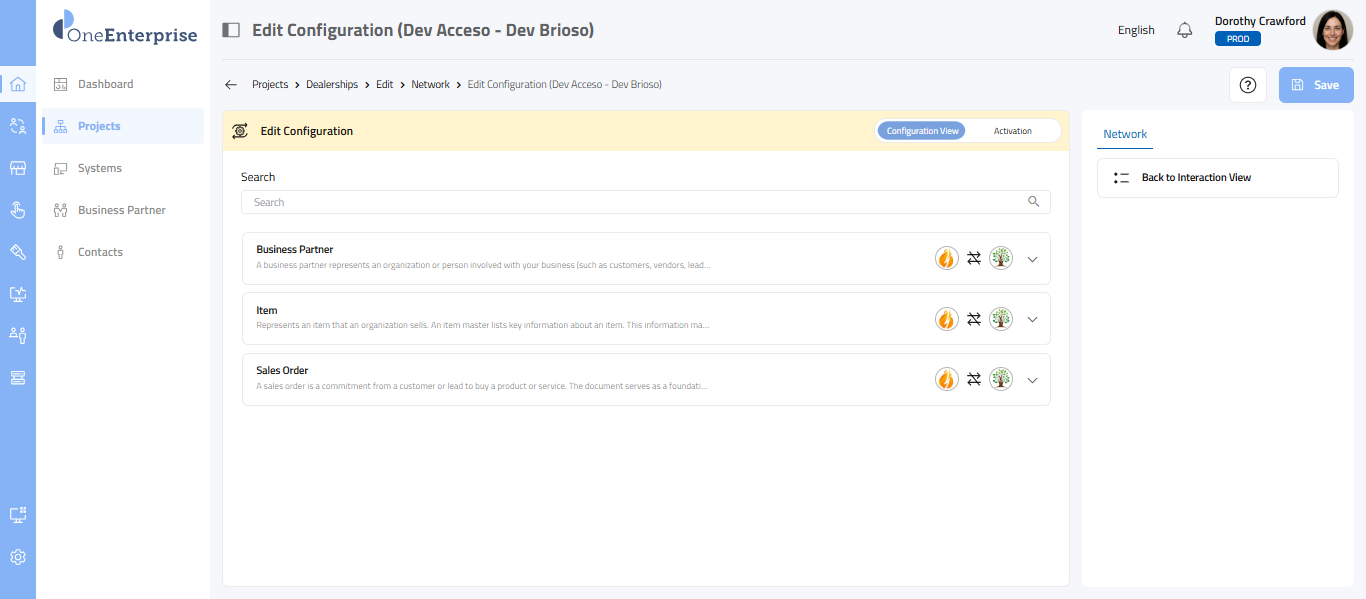1366x599 pixels.
Task: Click Back to Interaction View
Action: point(1196,178)
